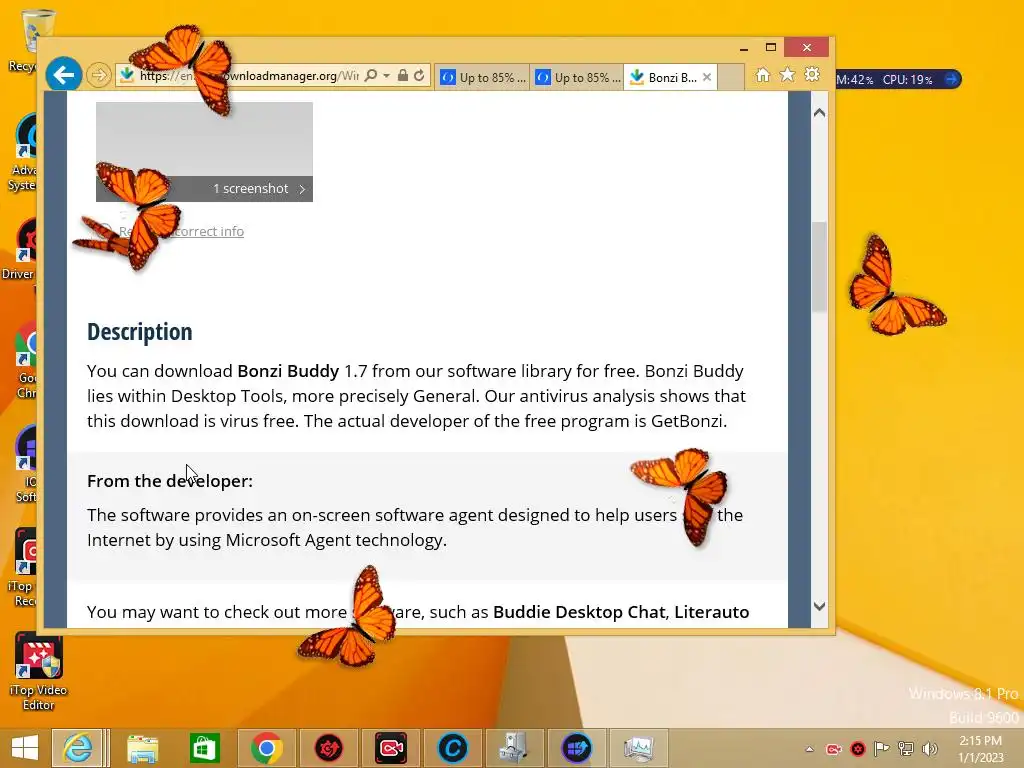Image resolution: width=1024 pixels, height=768 pixels.
Task: Open the IObit Software Updater taskbar icon
Action: 576,748
